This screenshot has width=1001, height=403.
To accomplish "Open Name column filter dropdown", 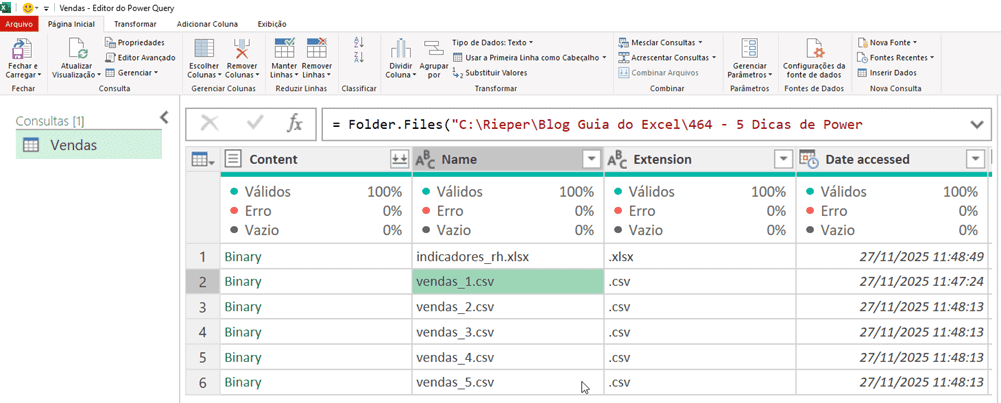I will pyautogui.click(x=590, y=159).
